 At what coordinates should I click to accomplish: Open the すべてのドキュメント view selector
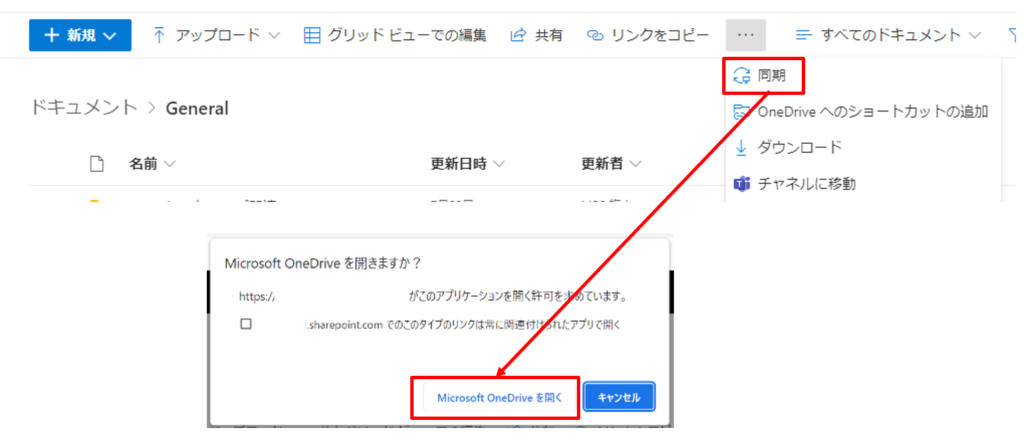(888, 35)
